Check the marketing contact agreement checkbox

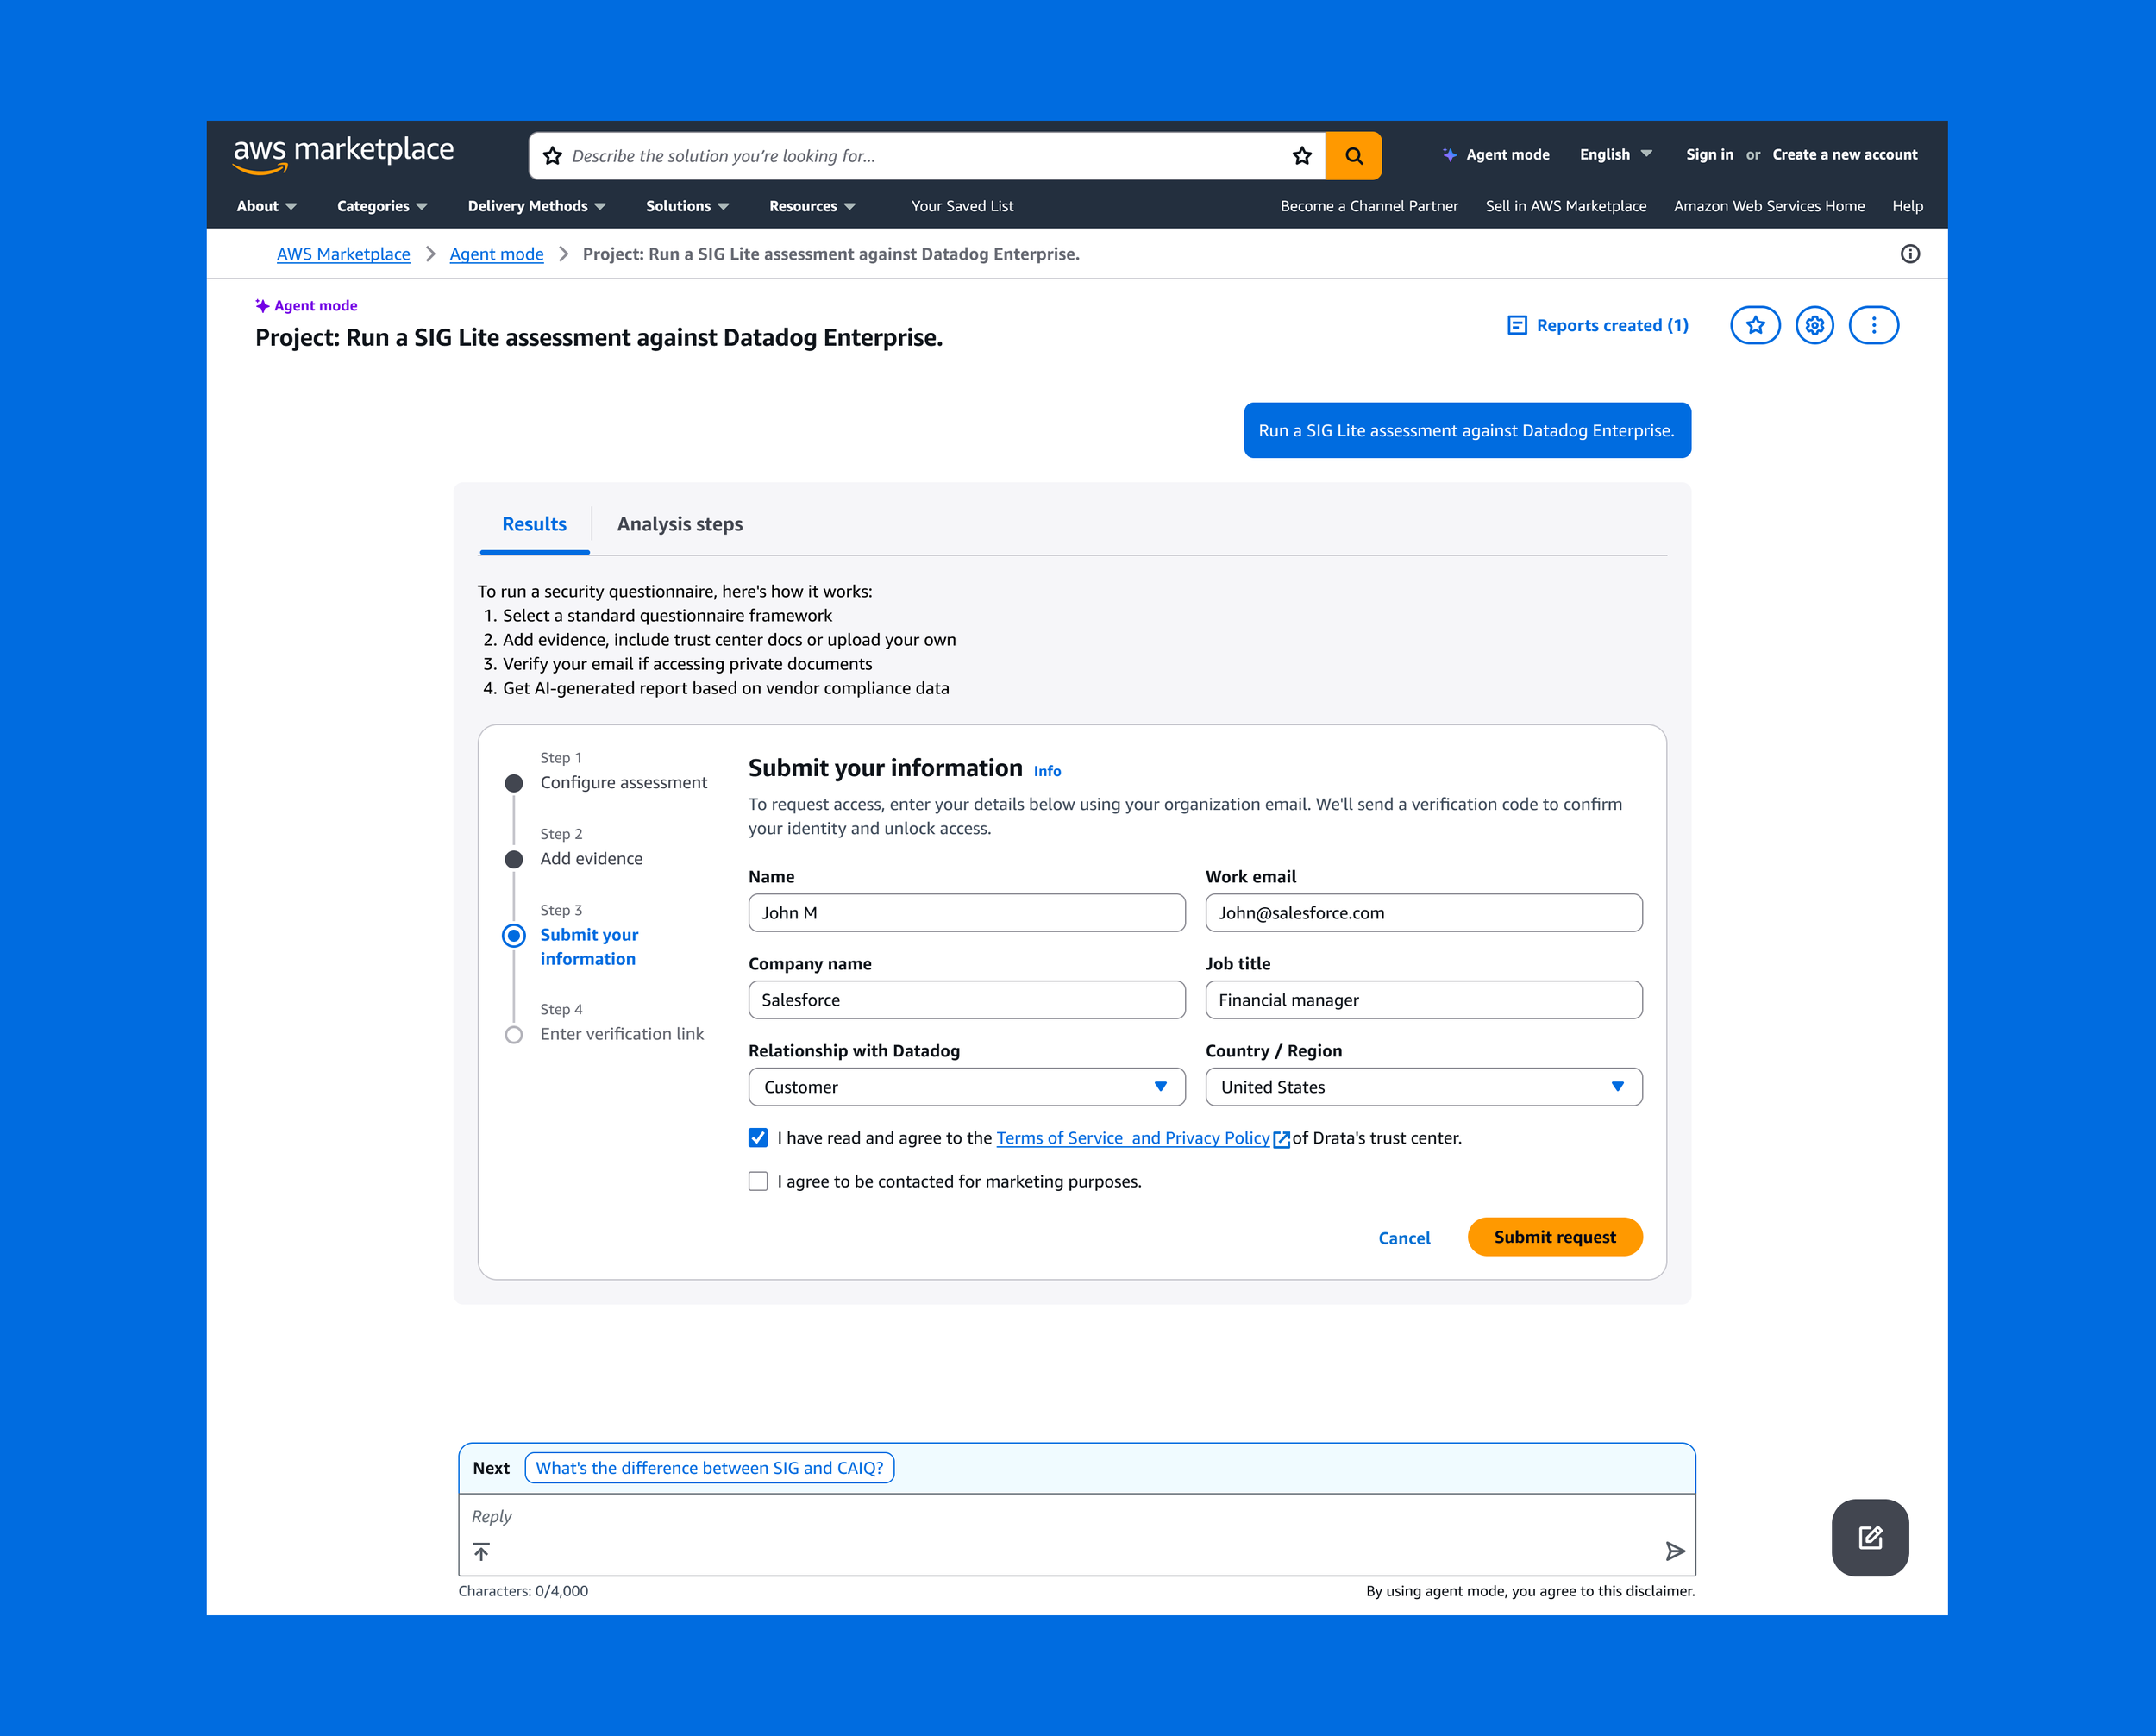click(758, 1181)
